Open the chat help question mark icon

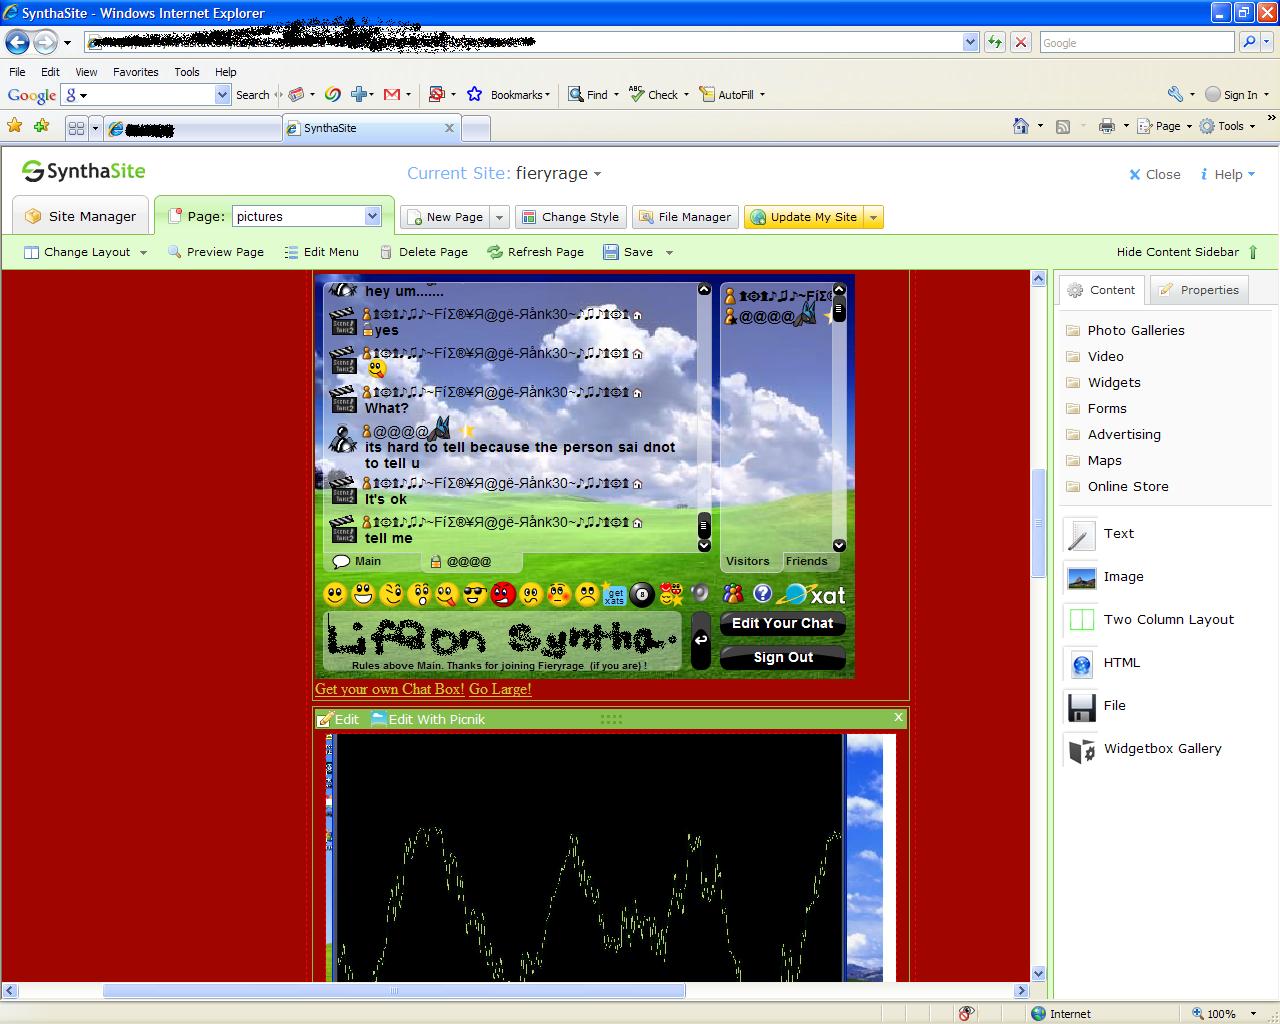[763, 594]
